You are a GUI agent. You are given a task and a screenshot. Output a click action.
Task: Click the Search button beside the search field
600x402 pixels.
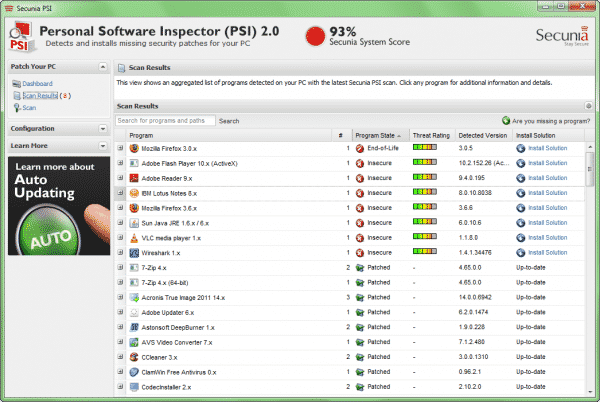coord(229,121)
